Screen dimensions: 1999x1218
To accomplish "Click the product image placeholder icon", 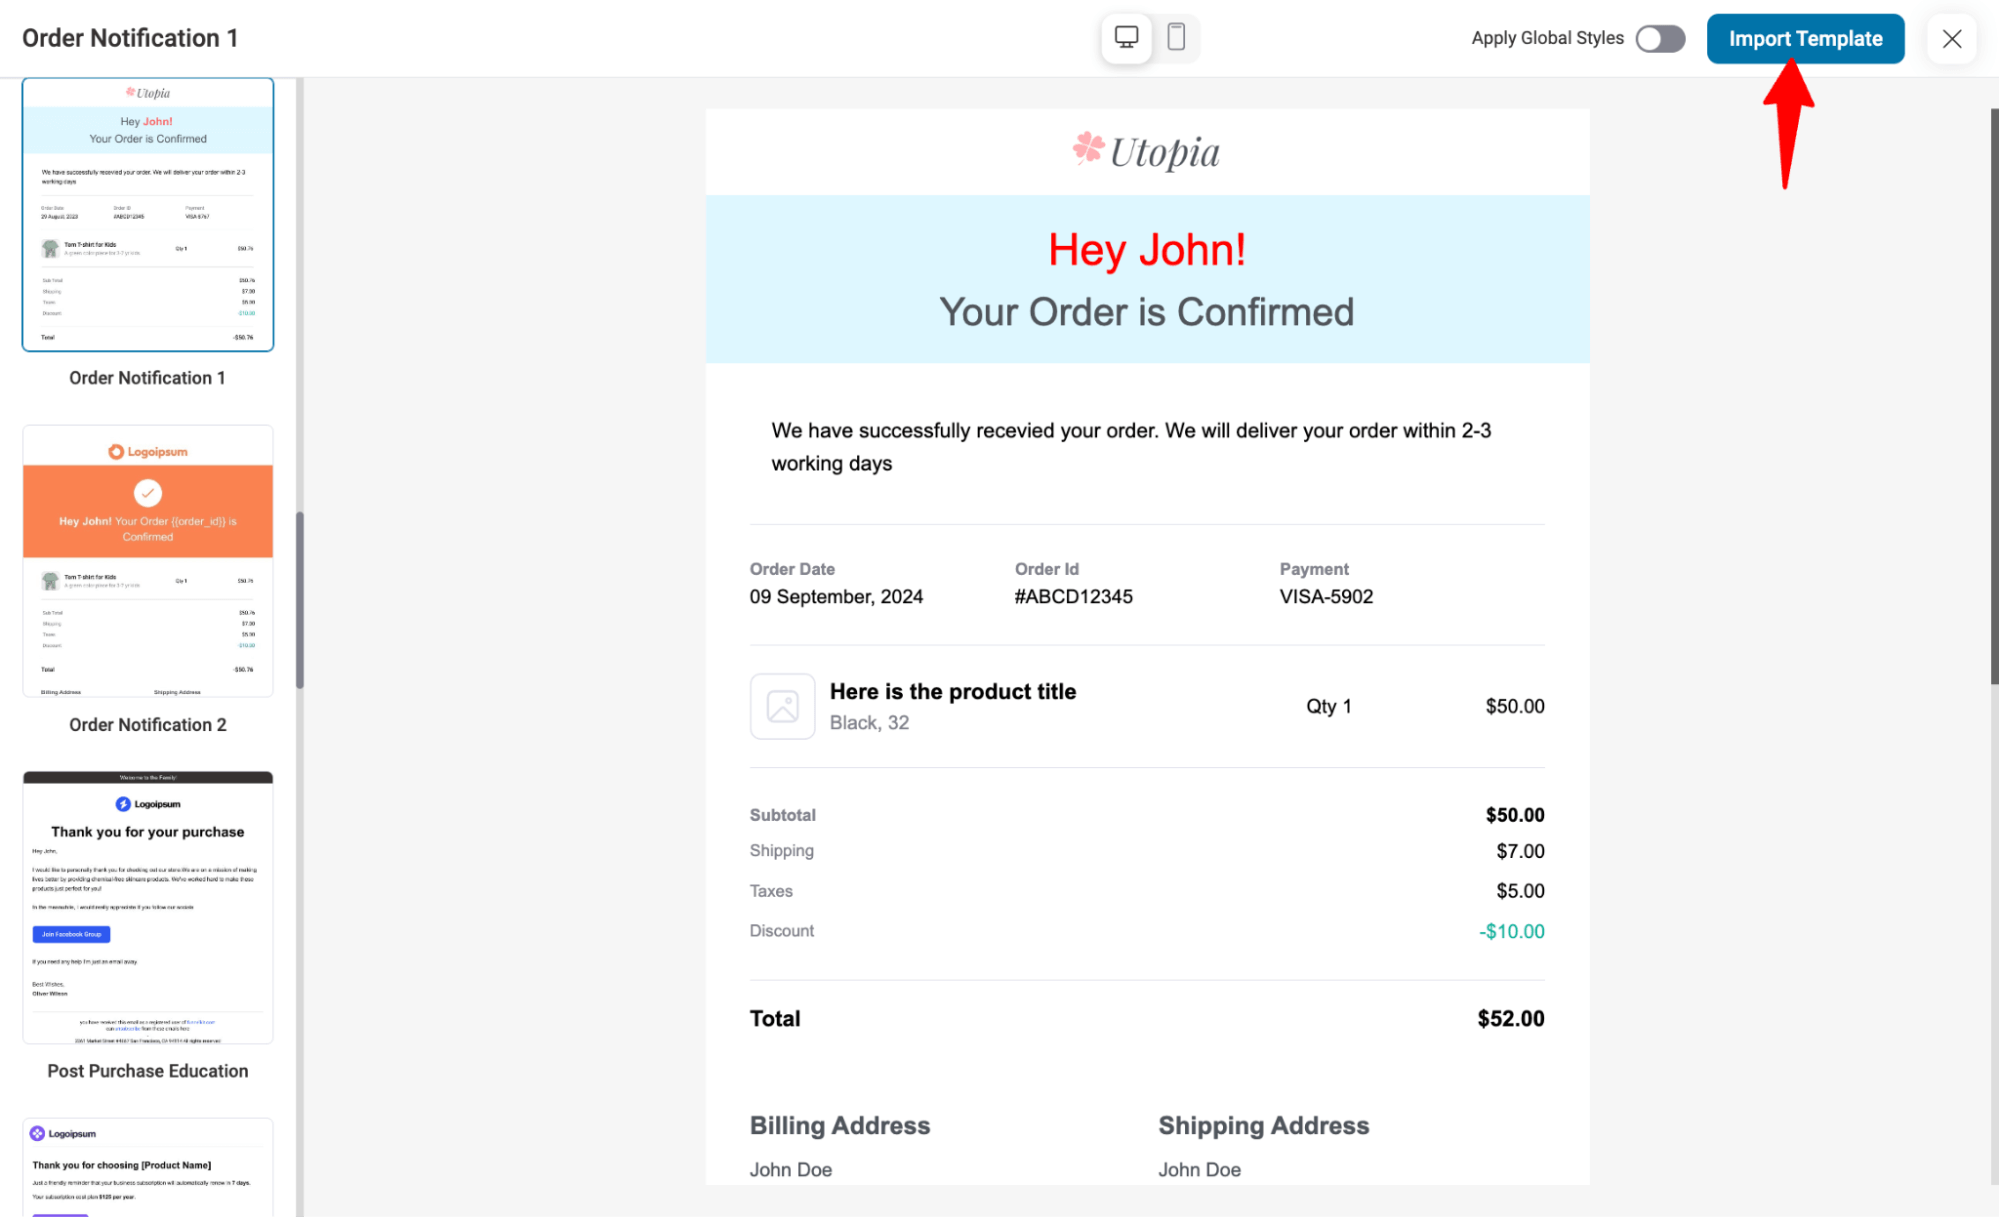I will coord(782,706).
